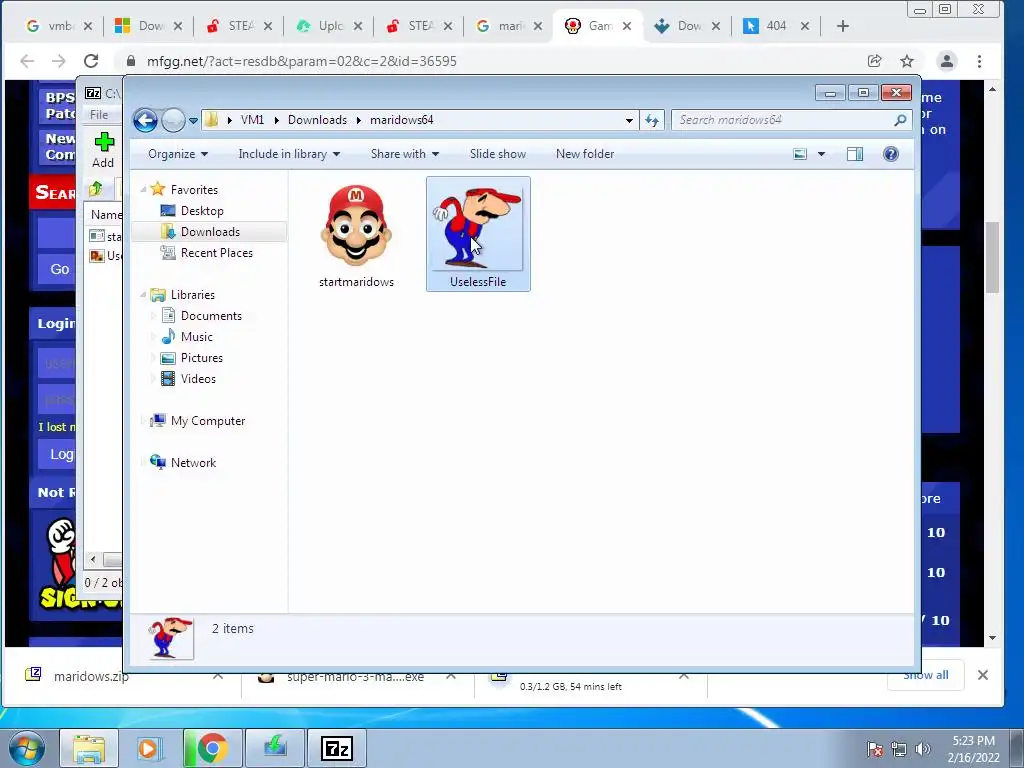Switch to the Uplc Chrome tab
The width and height of the screenshot is (1024, 768).
pyautogui.click(x=328, y=26)
